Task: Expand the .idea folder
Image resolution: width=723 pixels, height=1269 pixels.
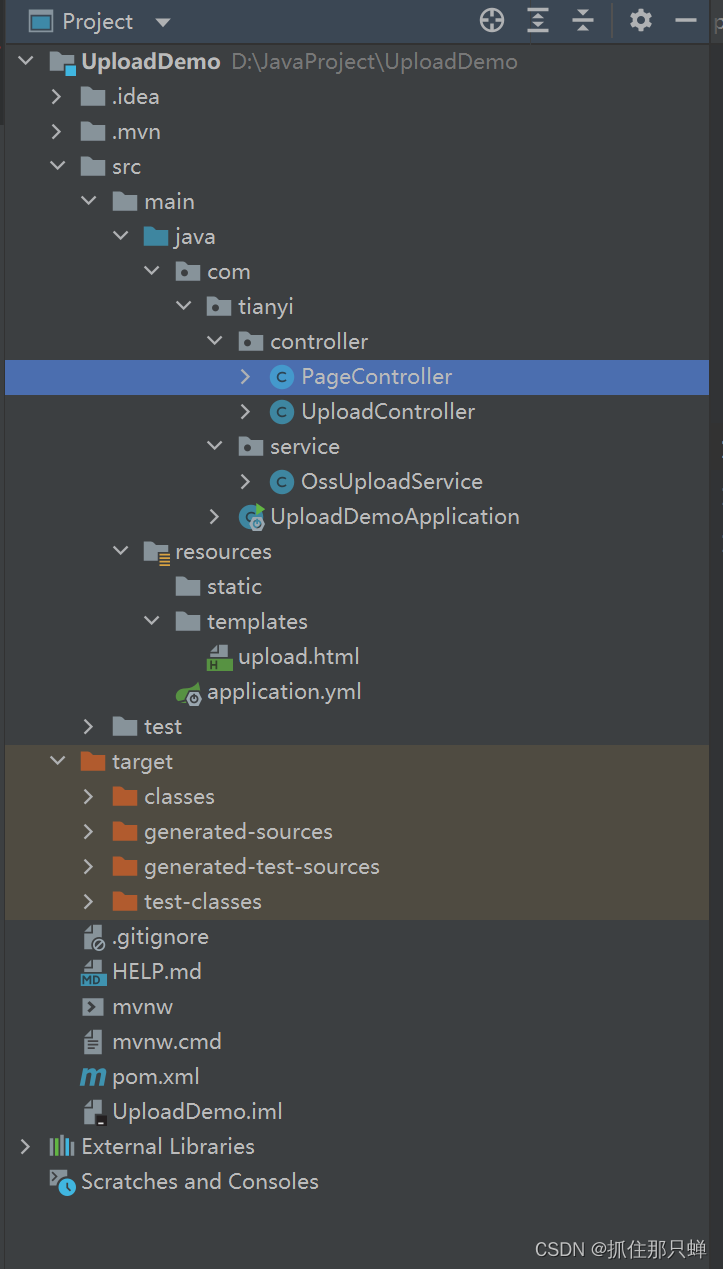Action: [58, 97]
